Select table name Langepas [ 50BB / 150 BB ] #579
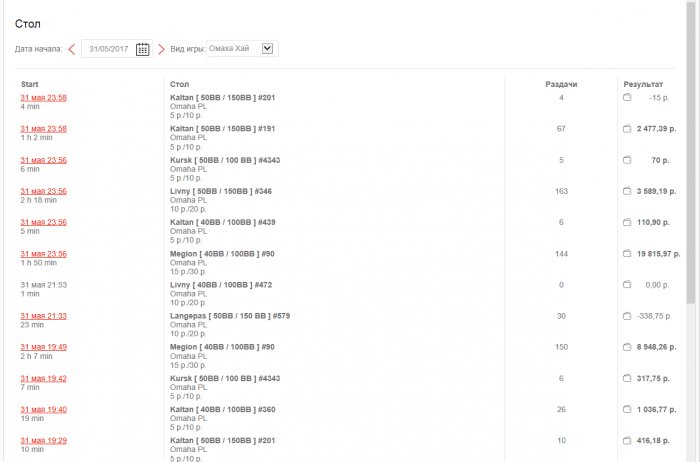This screenshot has width=700, height=462. point(230,316)
